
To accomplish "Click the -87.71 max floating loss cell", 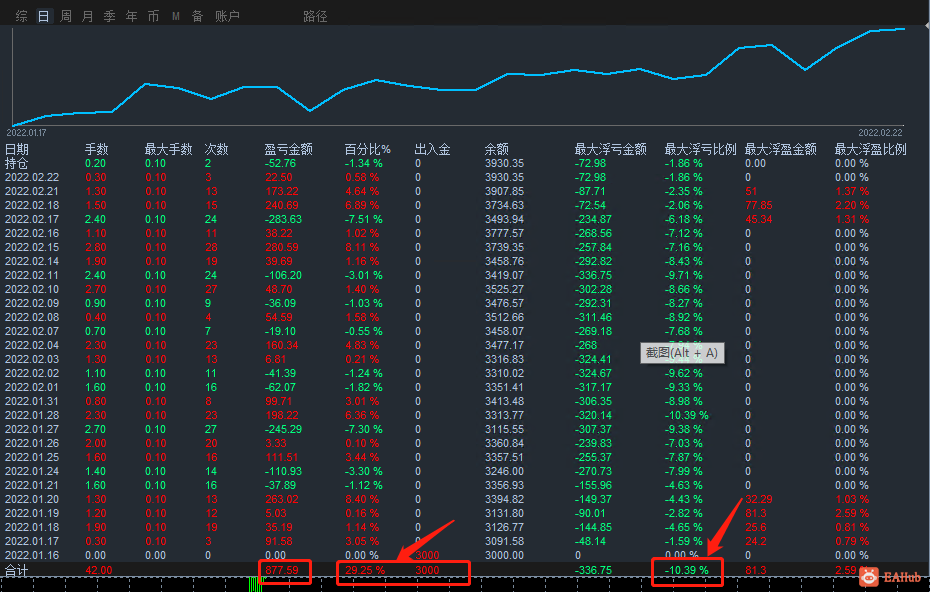I will (590, 191).
